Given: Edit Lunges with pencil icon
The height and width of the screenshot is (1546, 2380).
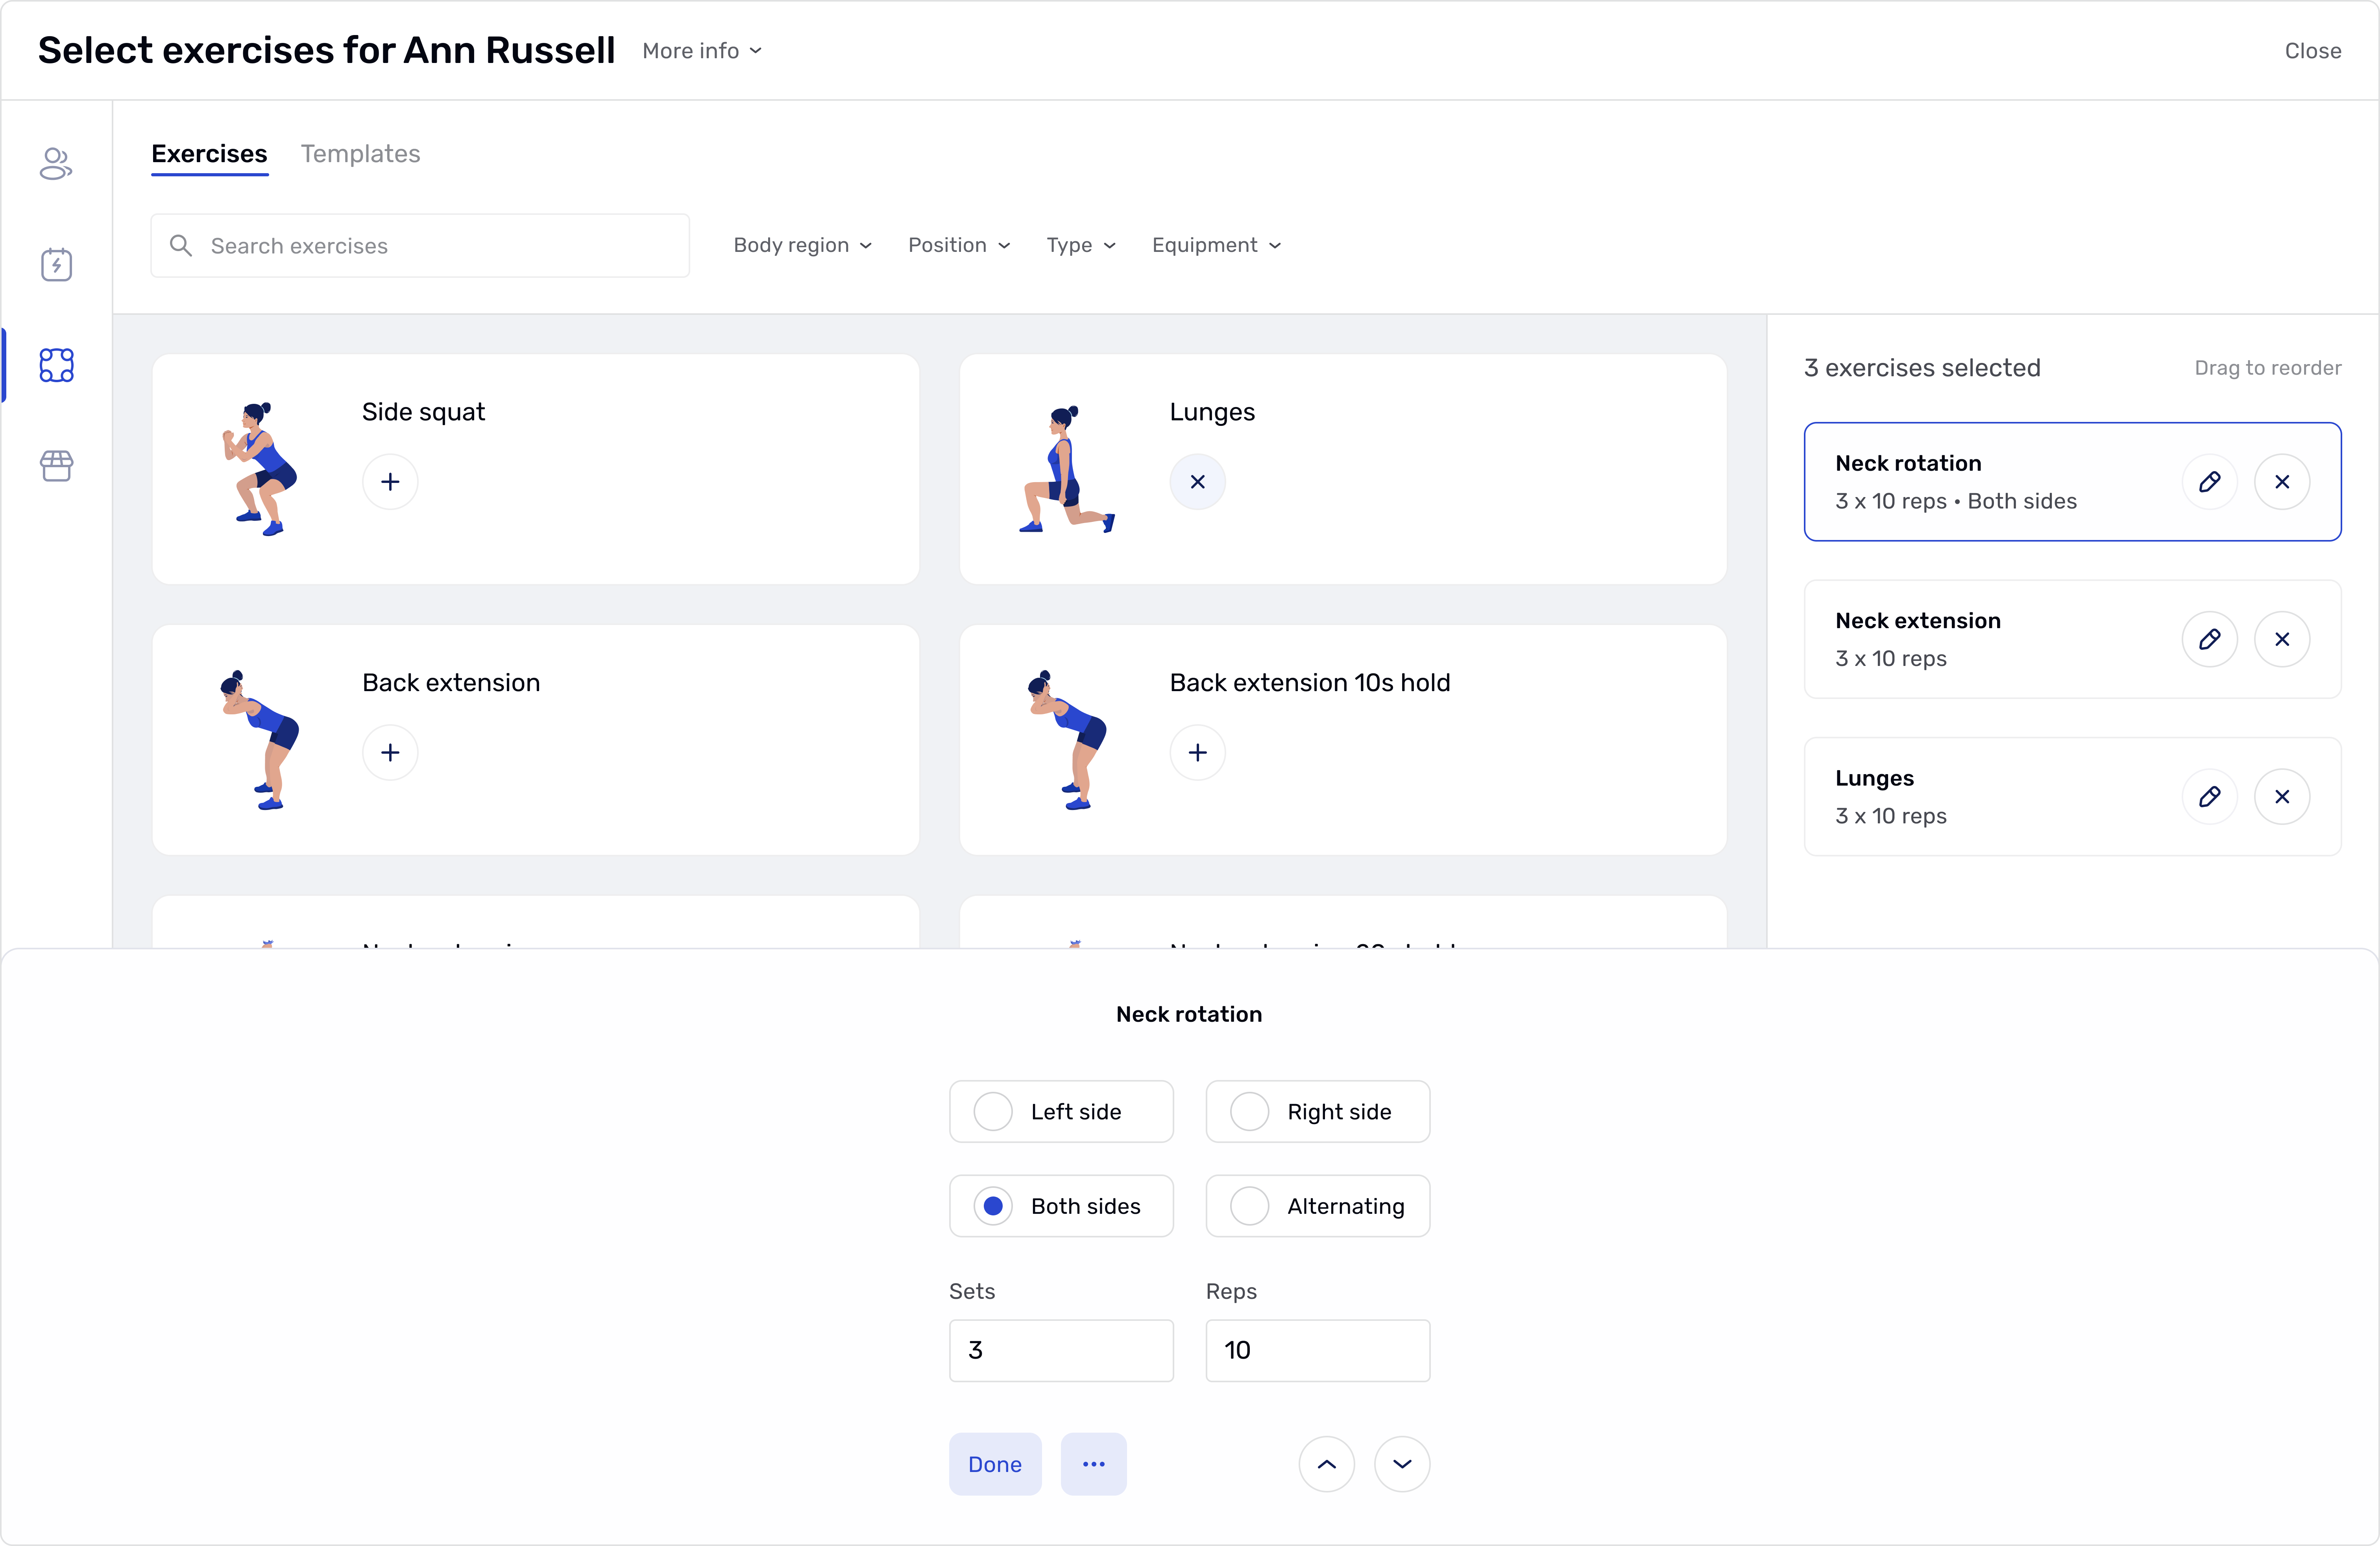Looking at the screenshot, I should 2209,797.
